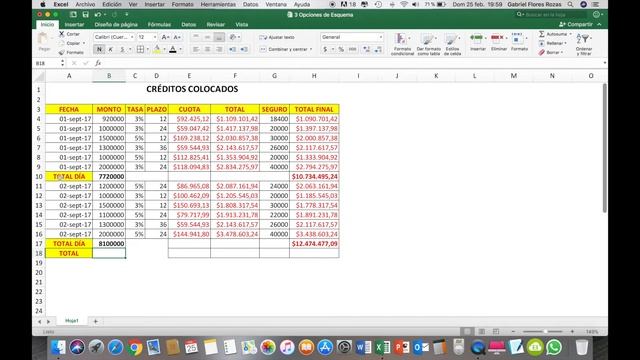Click the Insertar cells button
Image resolution: width=640 pixels, height=360 pixels.
(478, 42)
